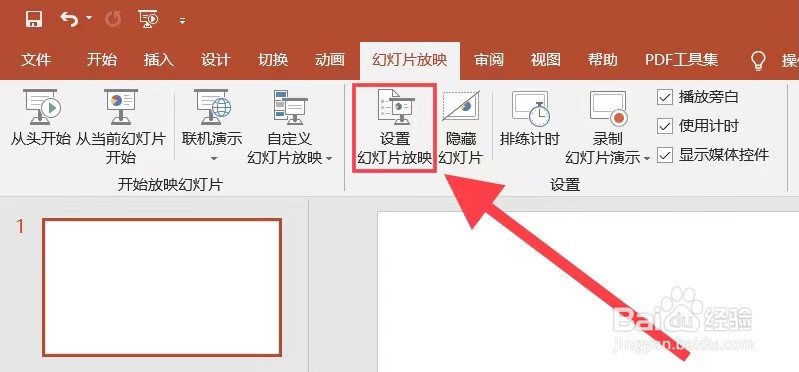Switch to the 视图 tab

point(545,60)
